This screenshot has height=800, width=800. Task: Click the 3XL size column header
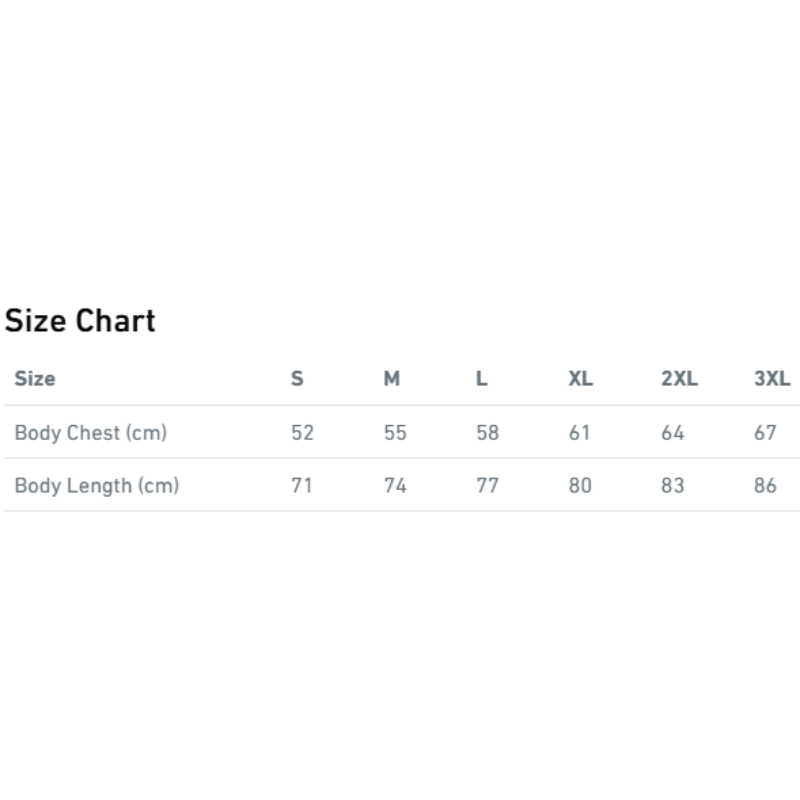(x=772, y=379)
